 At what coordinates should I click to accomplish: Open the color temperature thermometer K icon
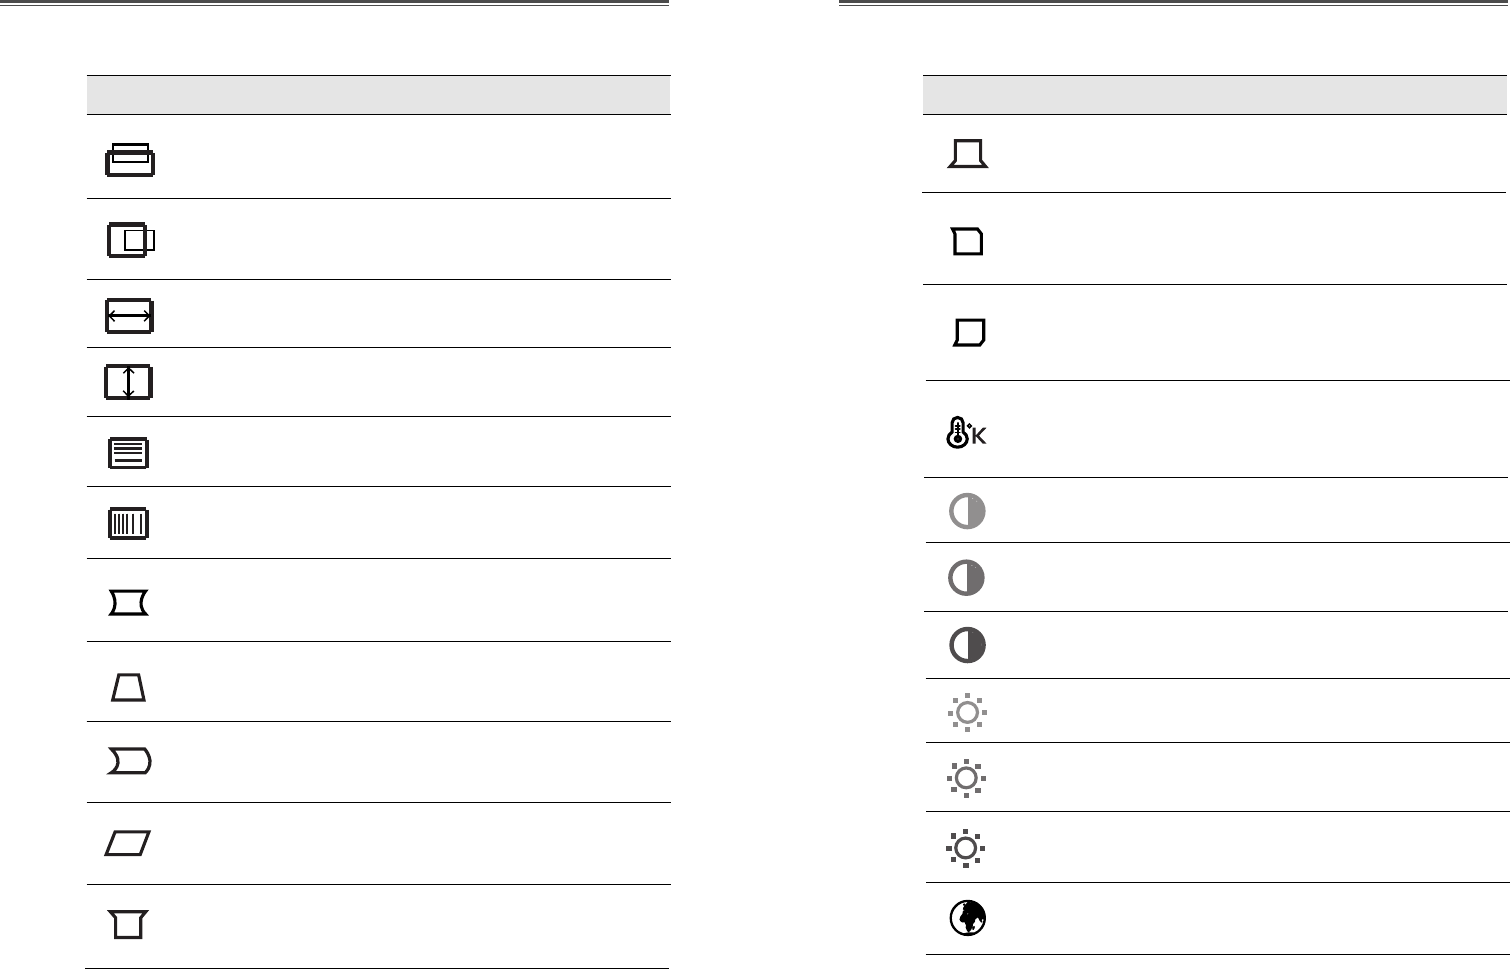[966, 433]
